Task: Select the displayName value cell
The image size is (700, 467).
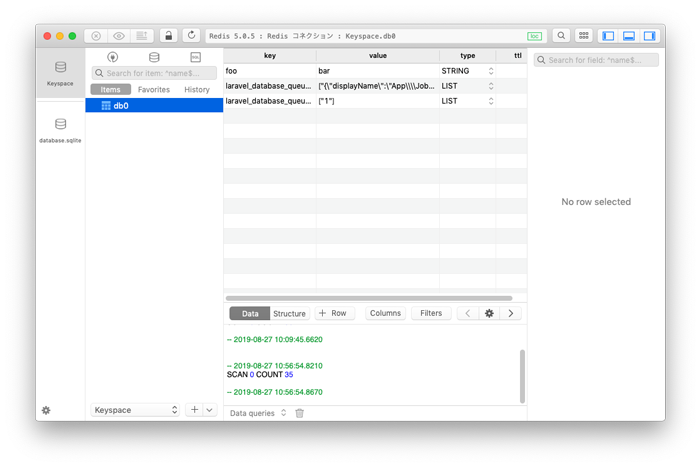Action: point(378,86)
